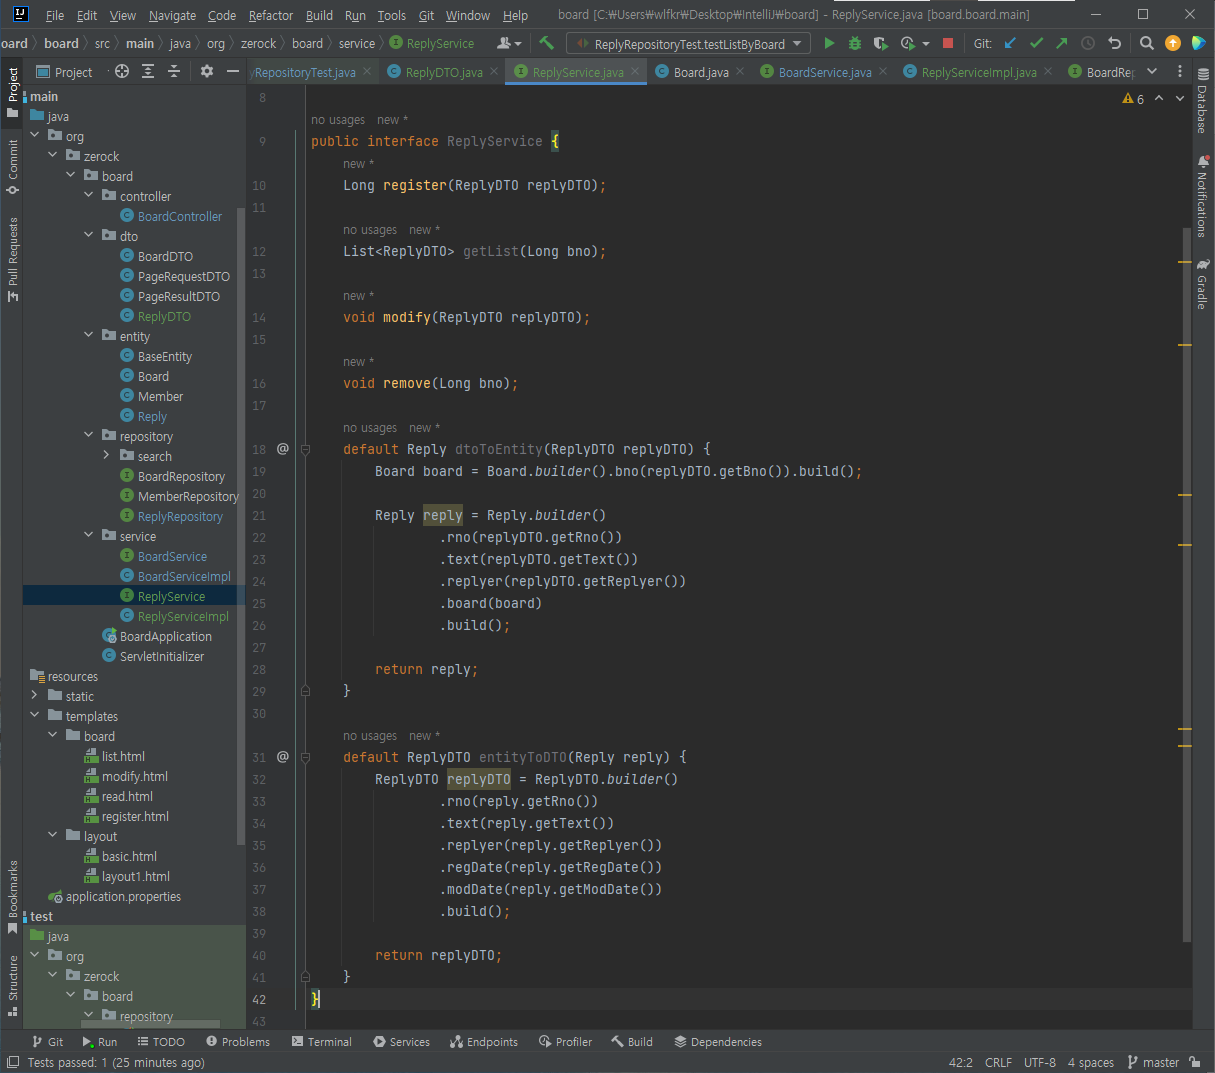Open the Tools menu
This screenshot has width=1215, height=1073.
[x=391, y=15]
